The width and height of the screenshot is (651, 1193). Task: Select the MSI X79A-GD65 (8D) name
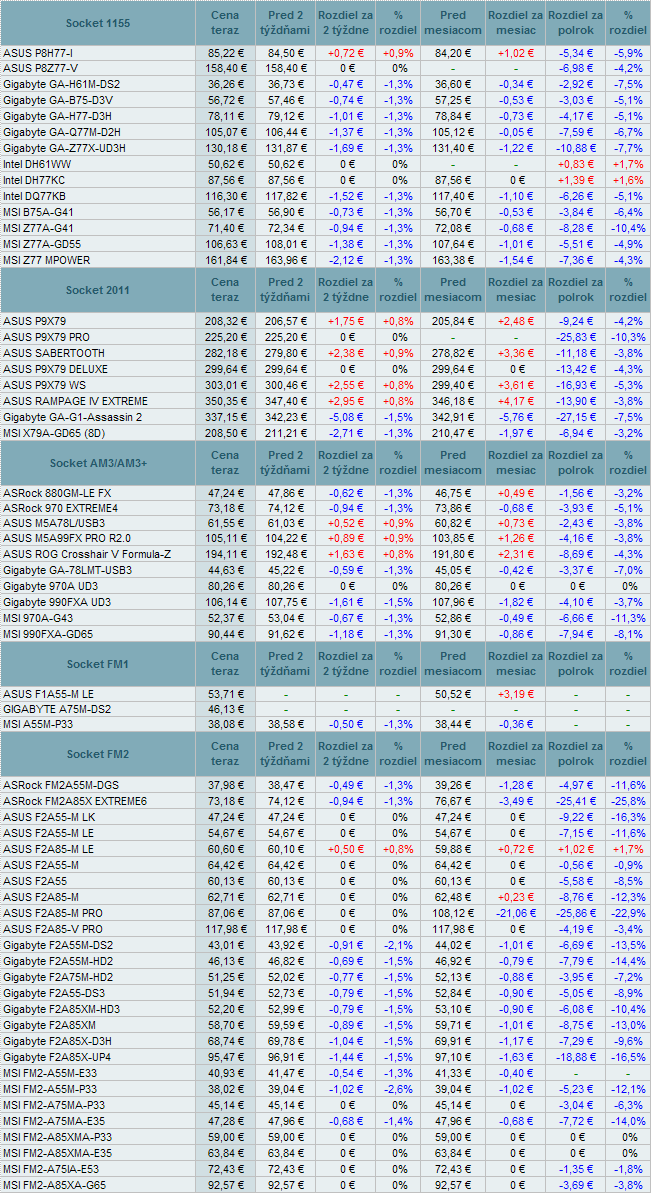pos(56,432)
